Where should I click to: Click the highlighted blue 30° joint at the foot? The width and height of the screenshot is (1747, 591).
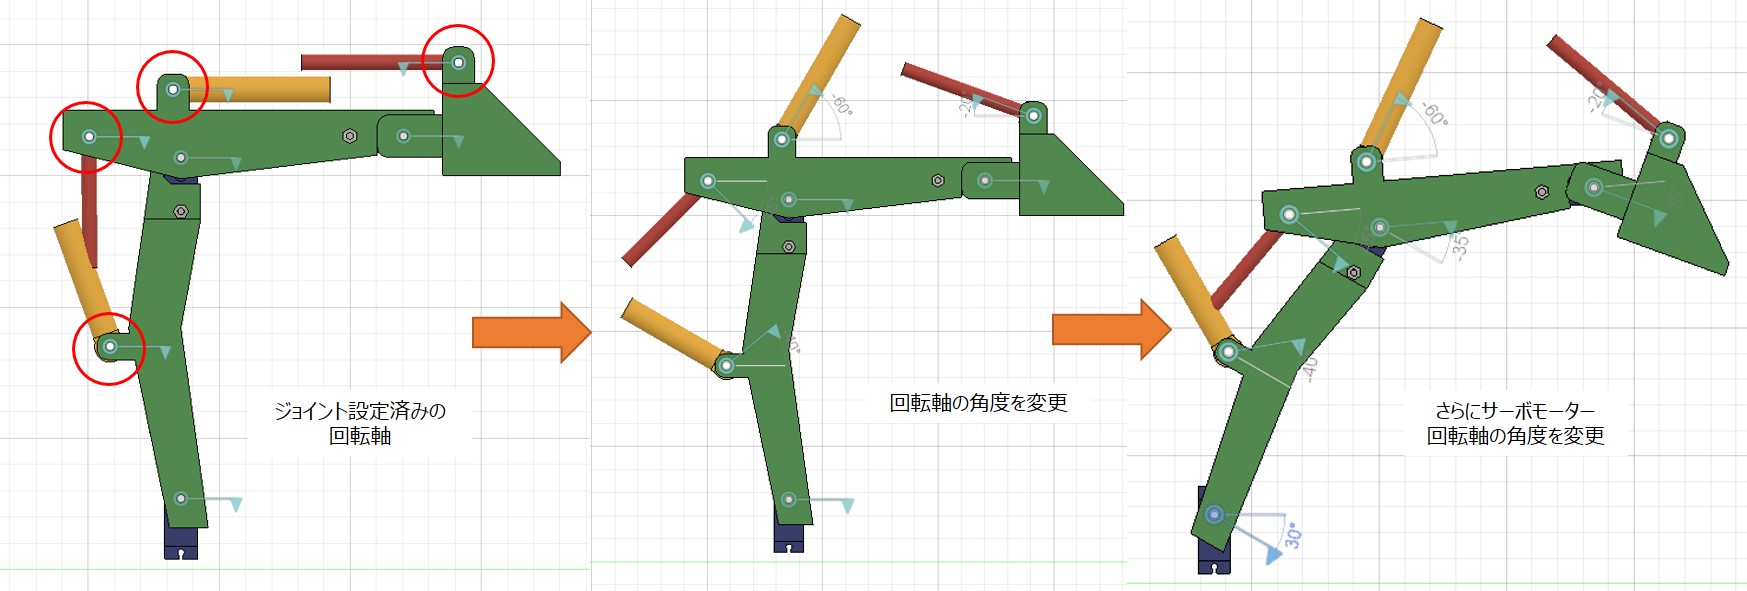point(1214,515)
